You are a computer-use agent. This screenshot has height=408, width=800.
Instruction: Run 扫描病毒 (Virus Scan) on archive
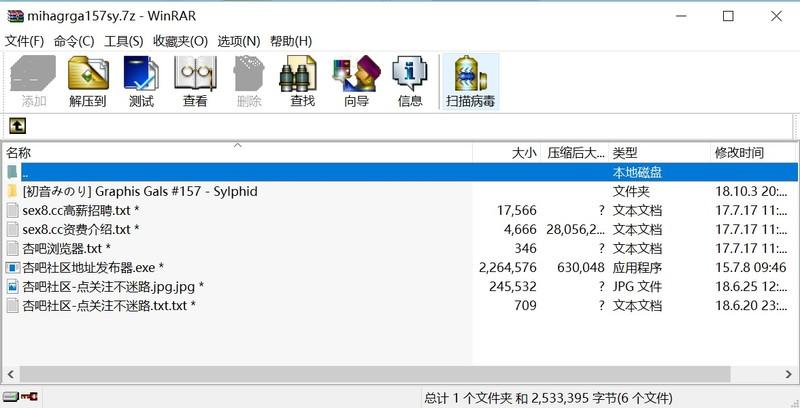point(470,81)
